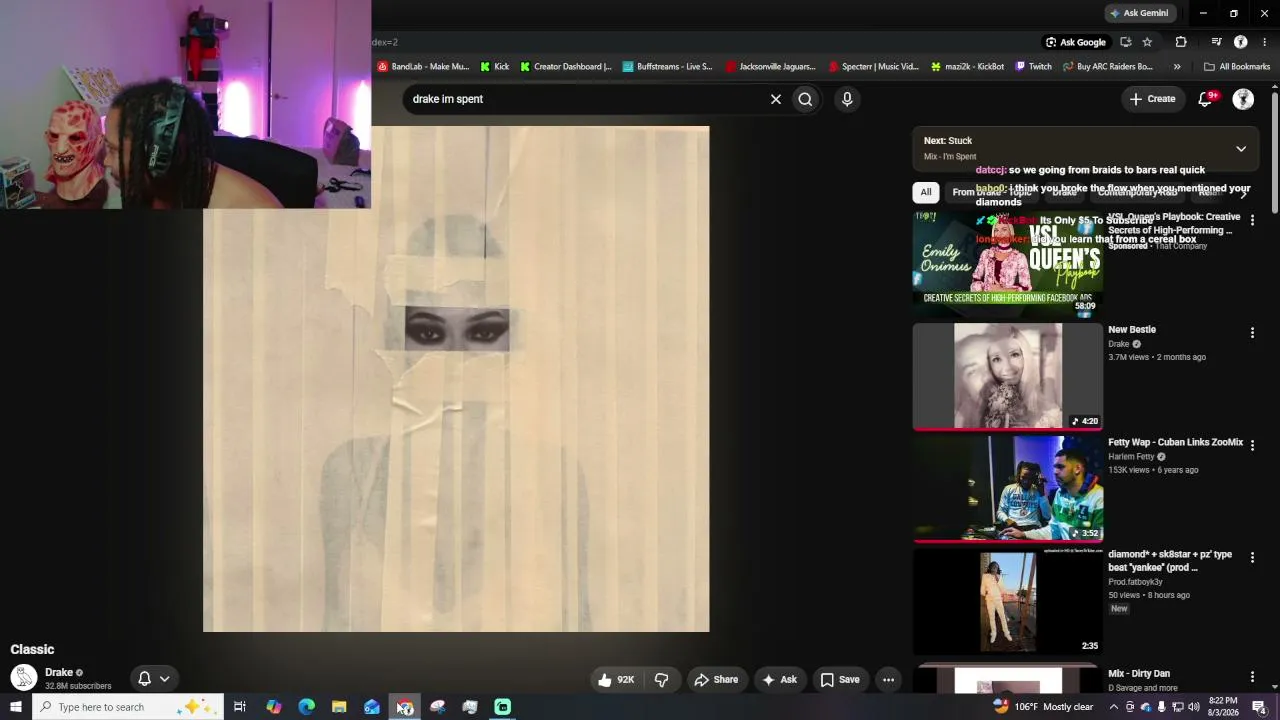Open Task View on the taskbar
The height and width of the screenshot is (720, 1280).
point(240,707)
